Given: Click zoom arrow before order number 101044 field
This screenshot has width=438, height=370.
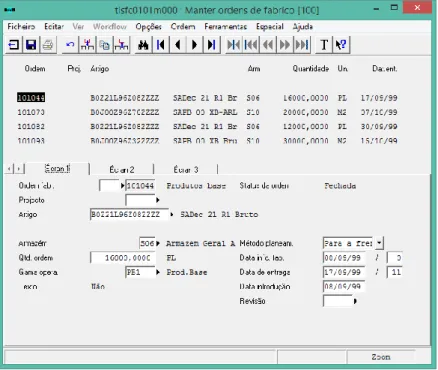Looking at the screenshot, I should (122, 186).
